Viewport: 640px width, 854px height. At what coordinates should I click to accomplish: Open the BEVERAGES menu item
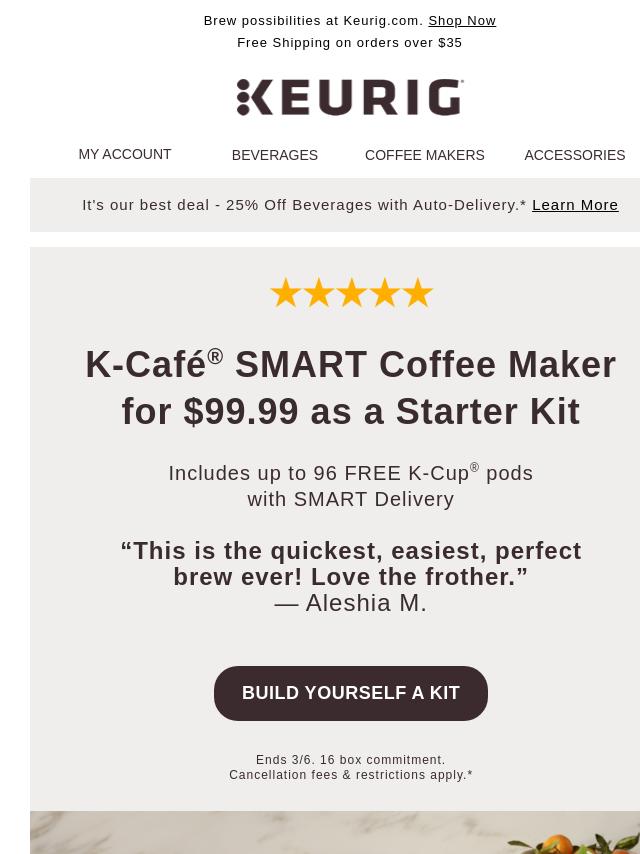275,155
